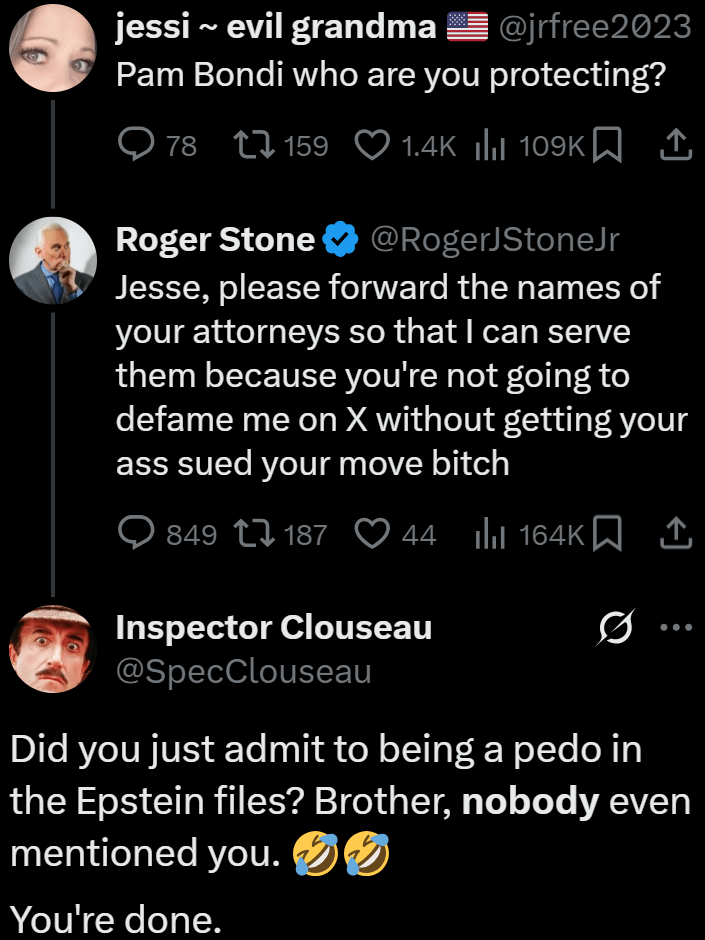Reply to jessi's Pam Bondi tweet
The height and width of the screenshot is (940, 705).
tap(135, 146)
